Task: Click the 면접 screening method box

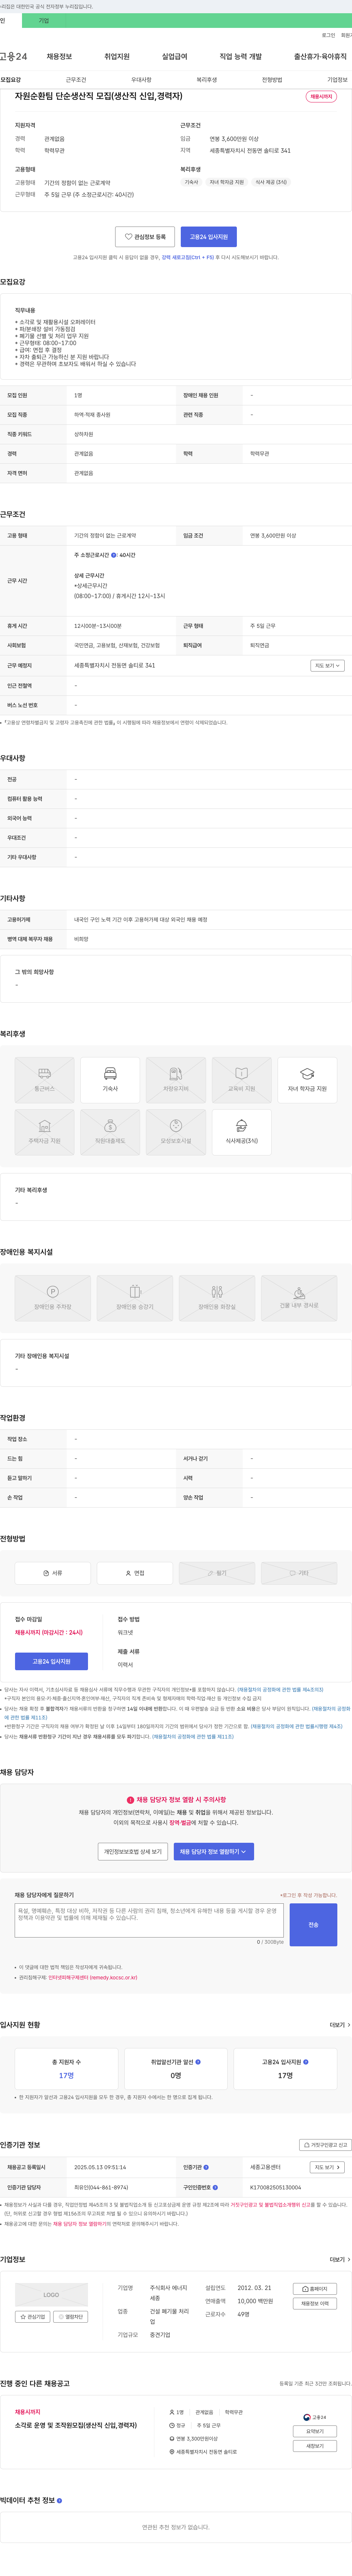Action: coord(135,1573)
